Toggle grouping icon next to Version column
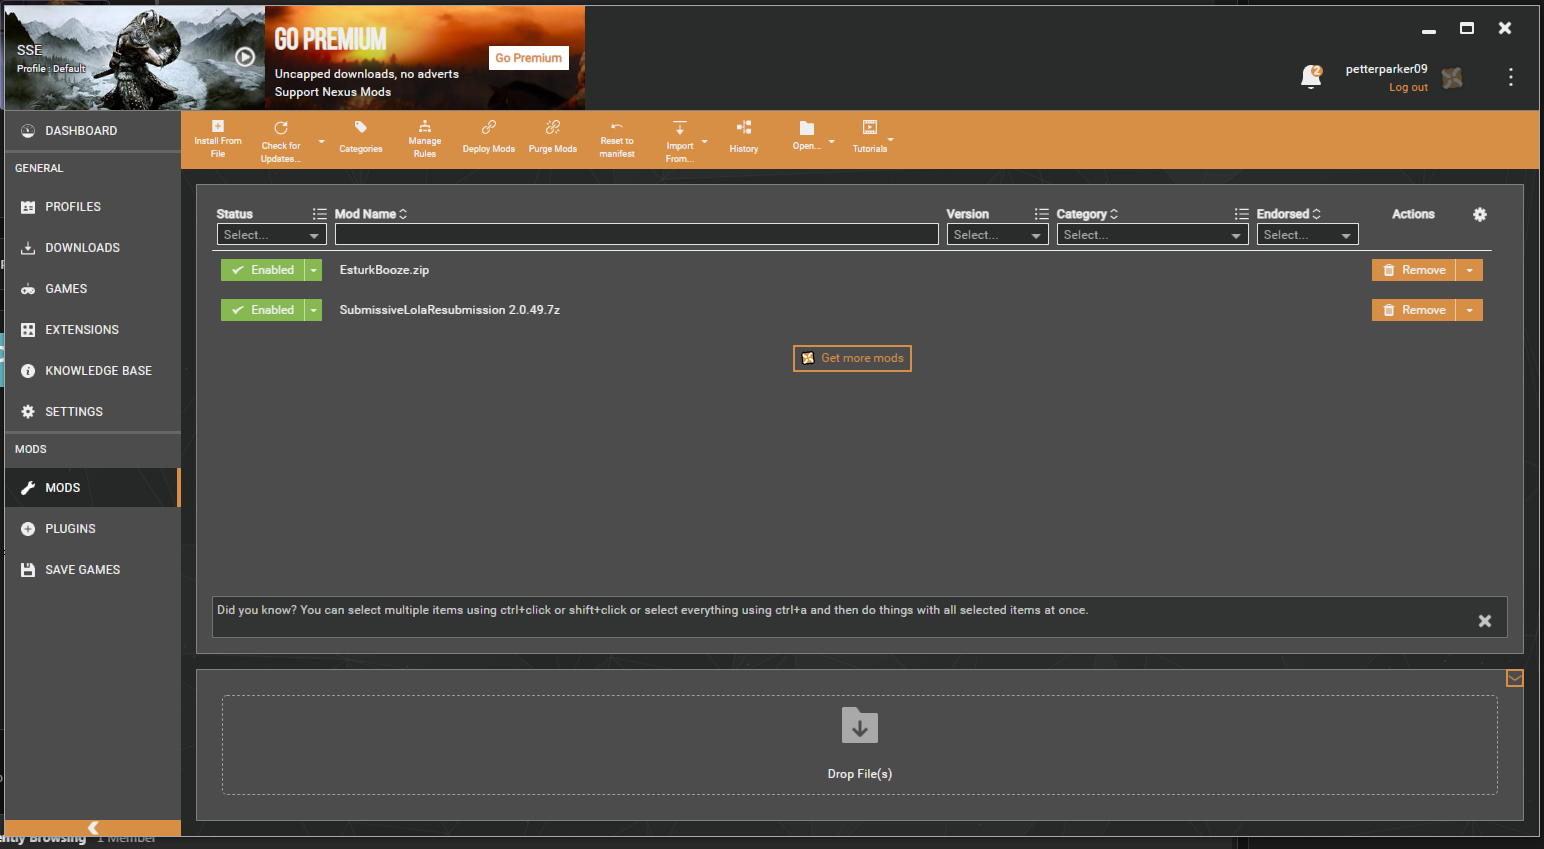Image resolution: width=1544 pixels, height=849 pixels. tap(1042, 214)
